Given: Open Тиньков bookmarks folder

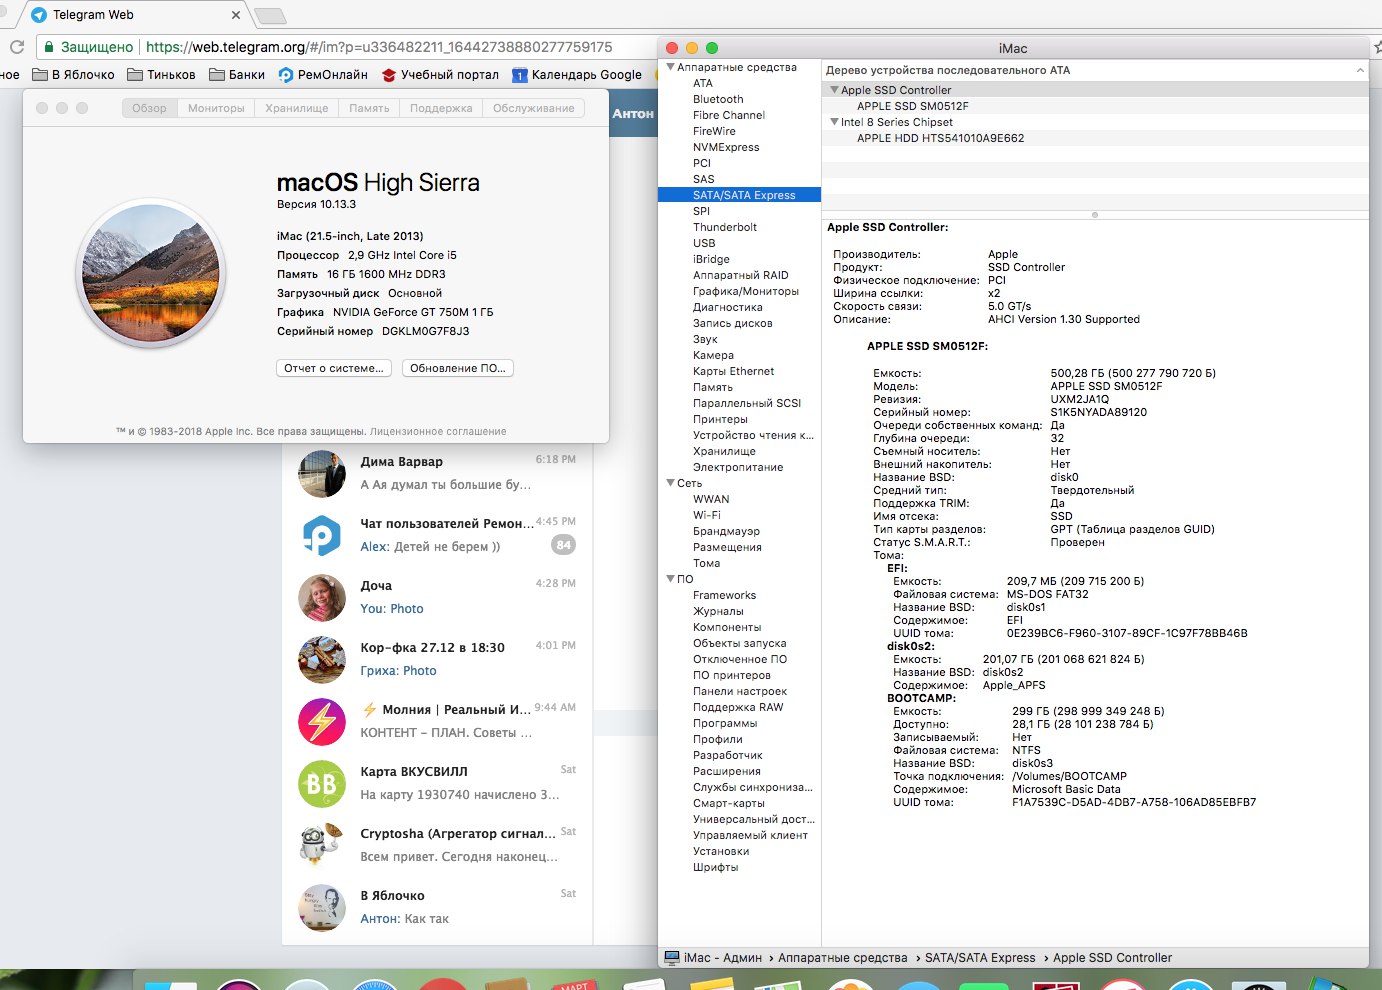Looking at the screenshot, I should (161, 75).
